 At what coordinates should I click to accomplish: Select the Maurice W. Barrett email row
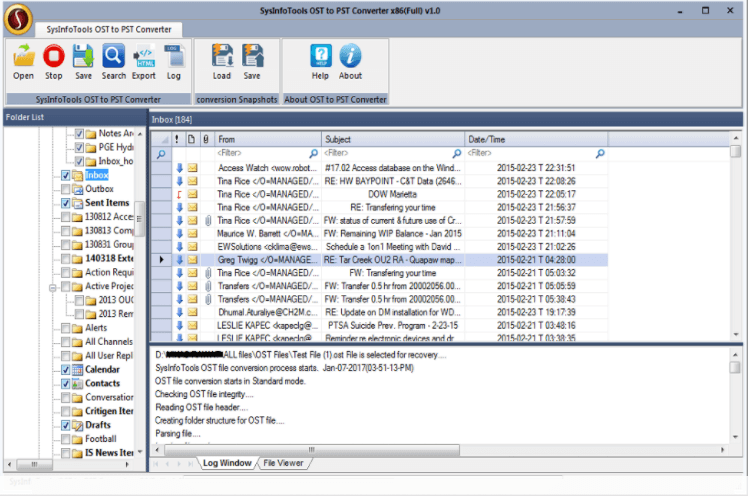pyautogui.click(x=380, y=233)
